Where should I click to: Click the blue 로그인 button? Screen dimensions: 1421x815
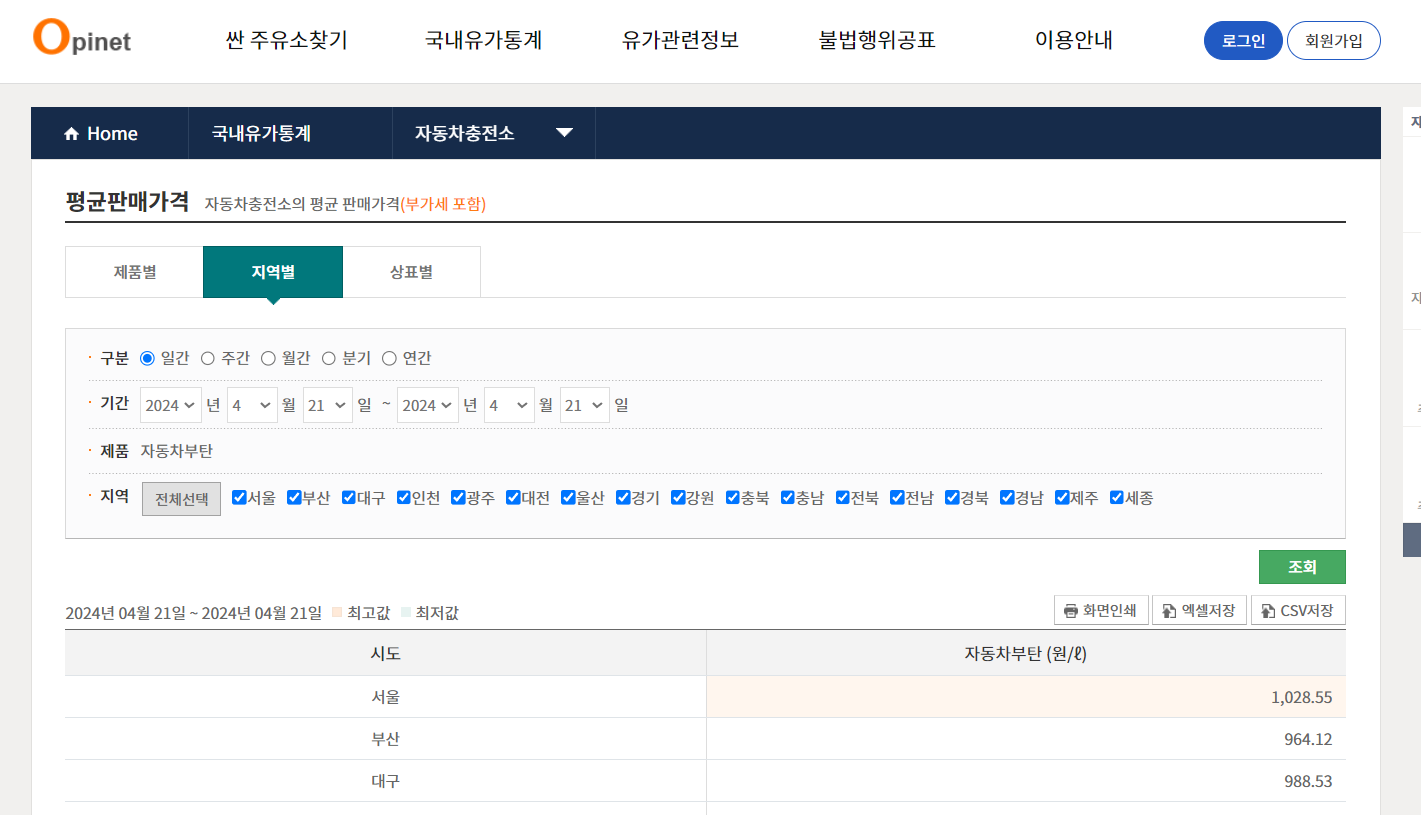(x=1243, y=40)
